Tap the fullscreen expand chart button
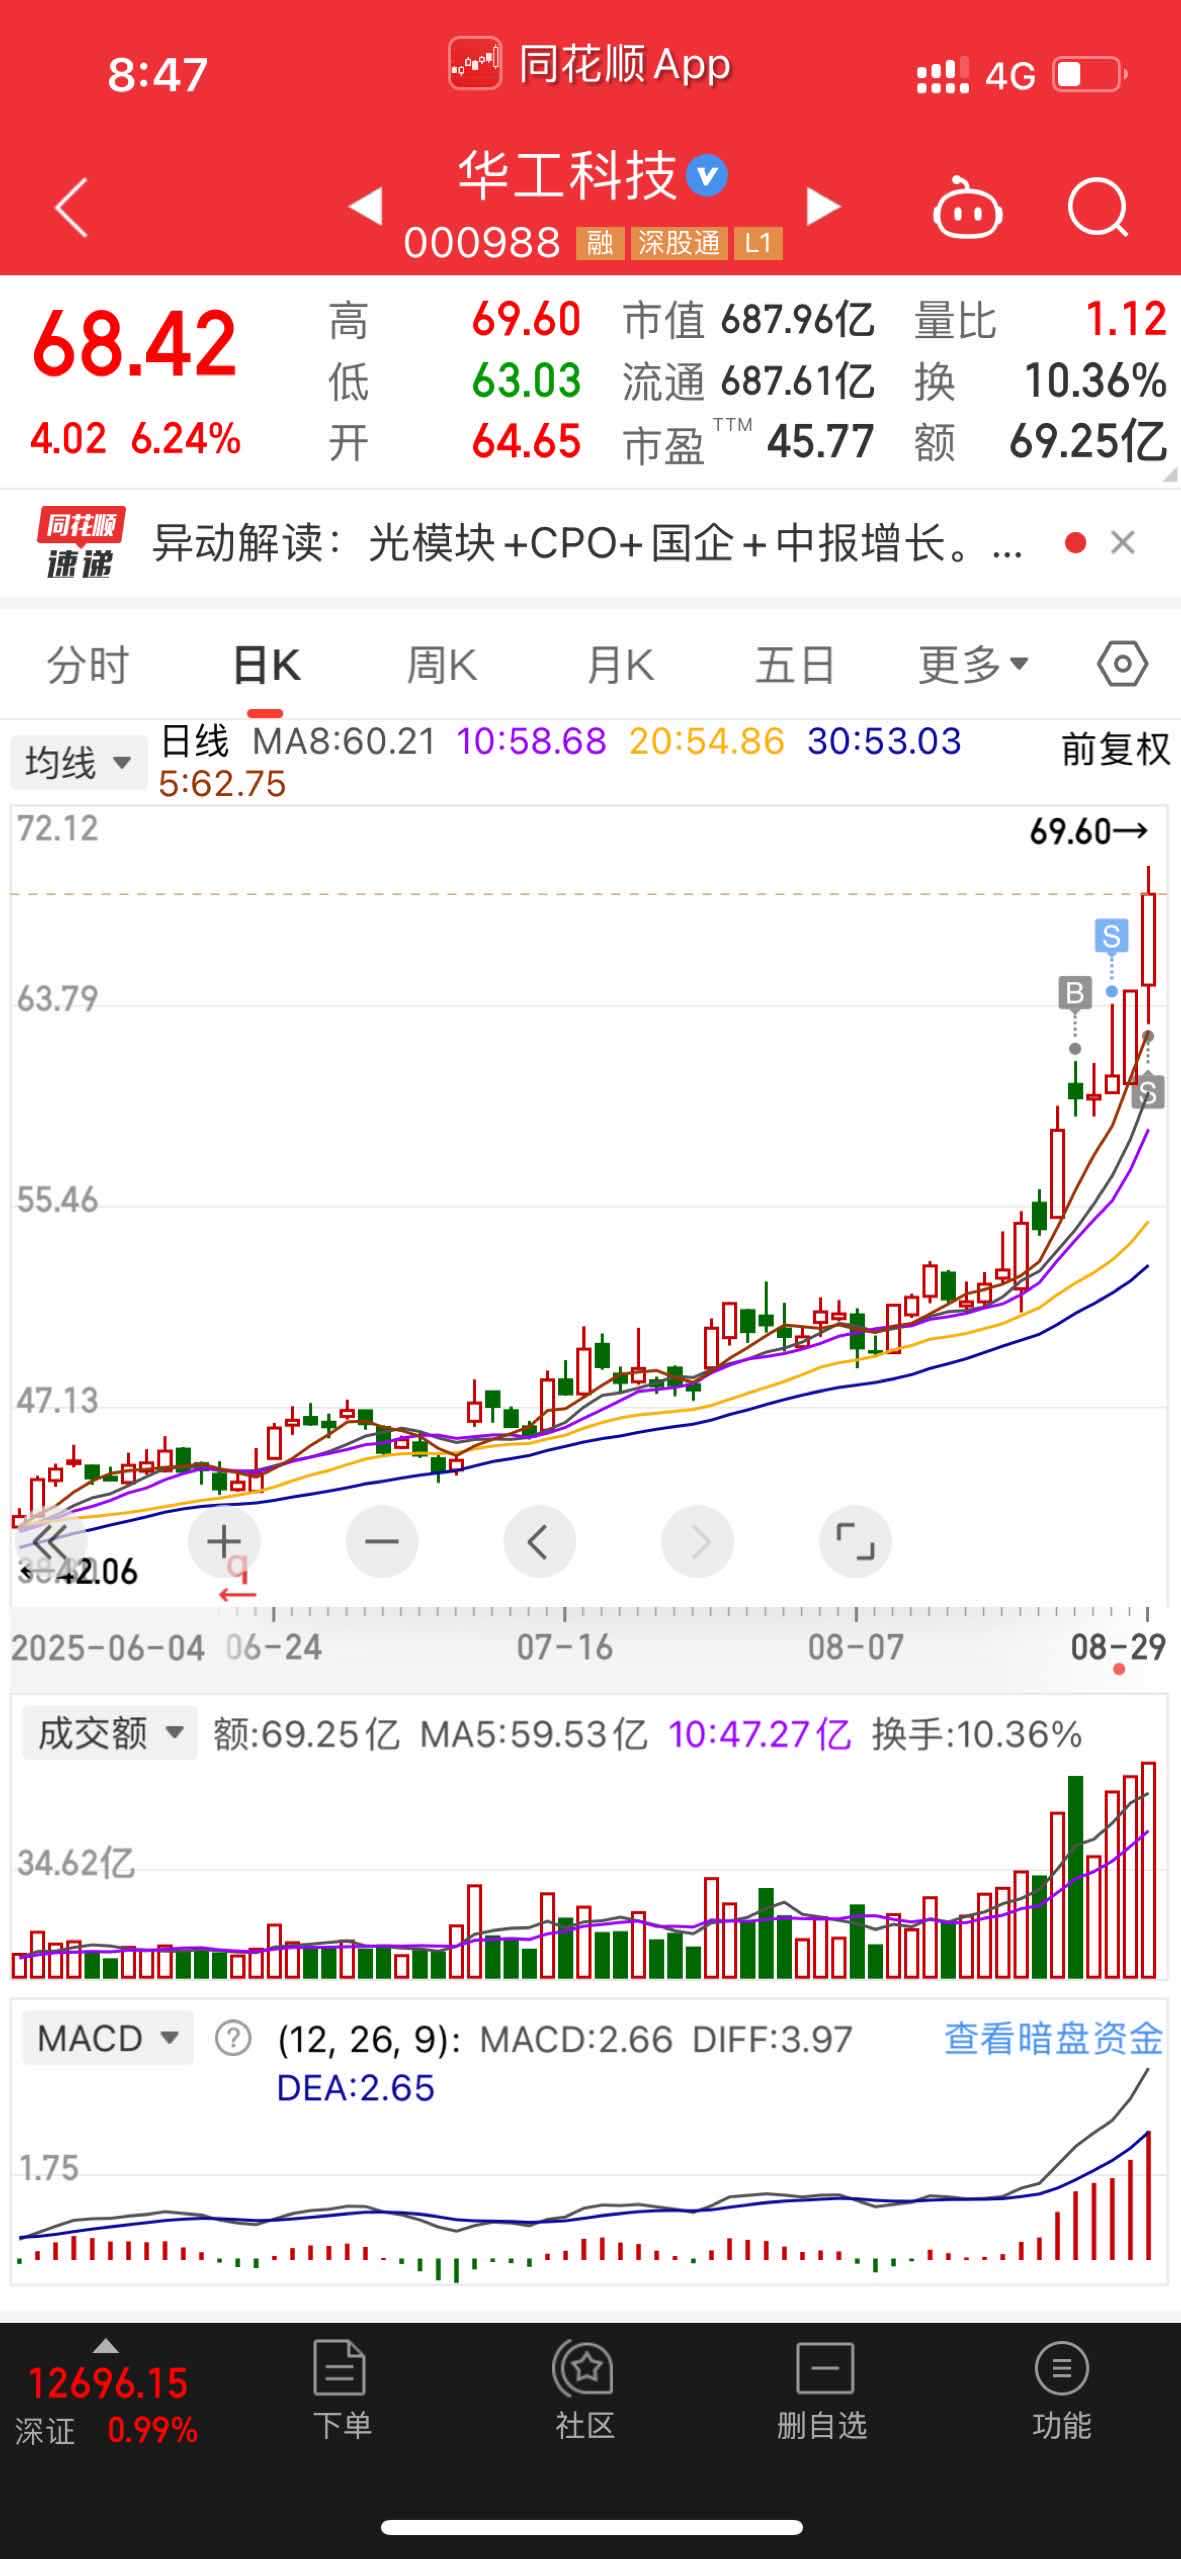The width and height of the screenshot is (1181, 2559). [855, 1542]
